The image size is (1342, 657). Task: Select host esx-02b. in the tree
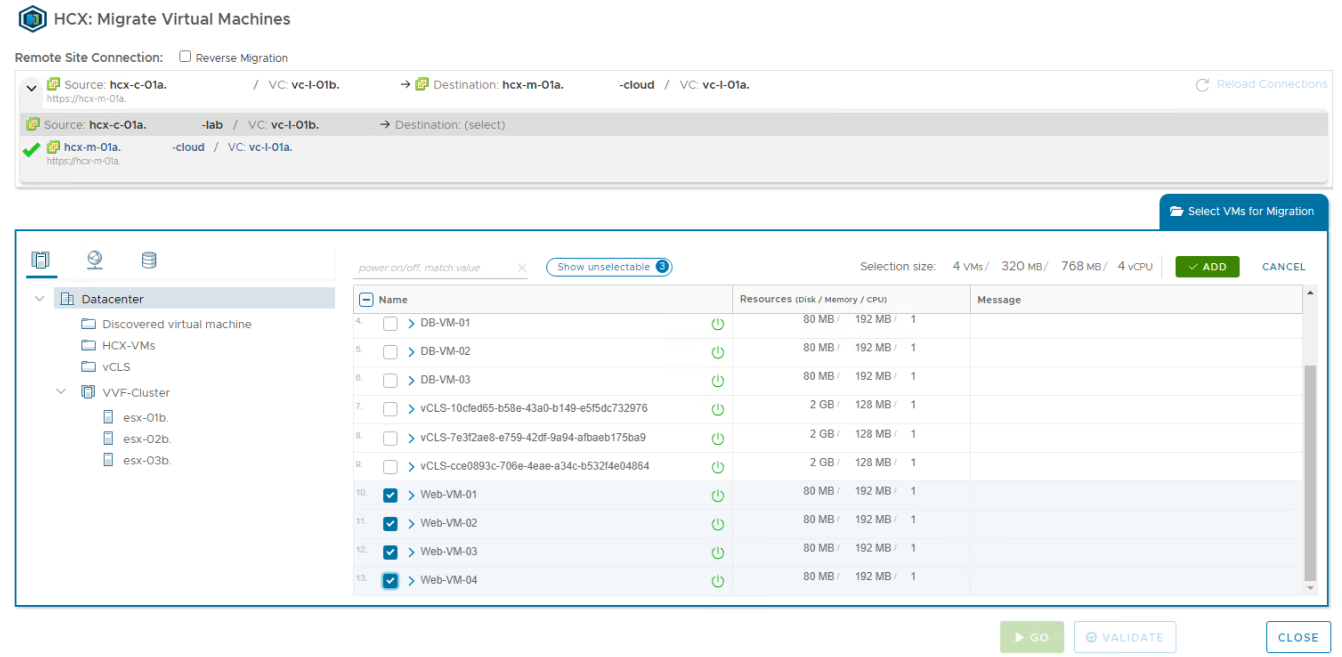click(147, 439)
